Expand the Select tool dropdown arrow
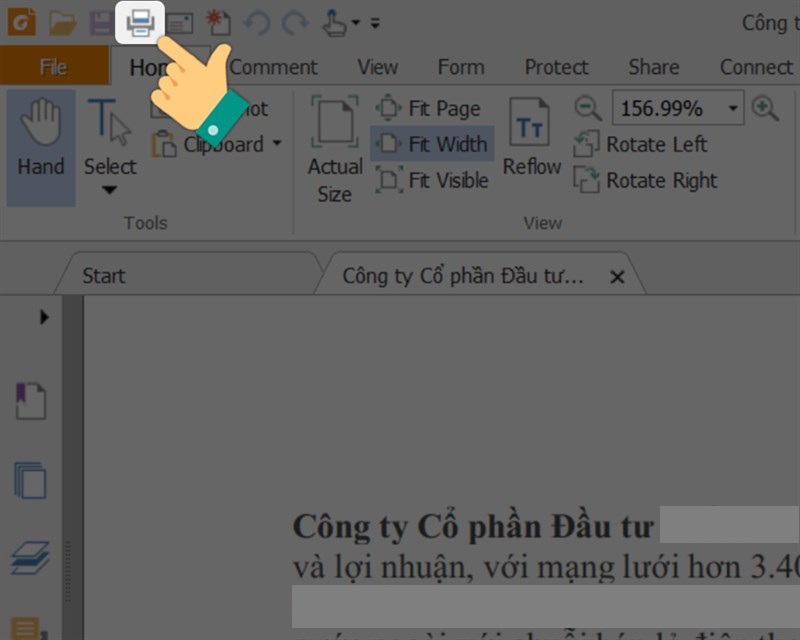Viewport: 800px width, 640px height. (109, 190)
